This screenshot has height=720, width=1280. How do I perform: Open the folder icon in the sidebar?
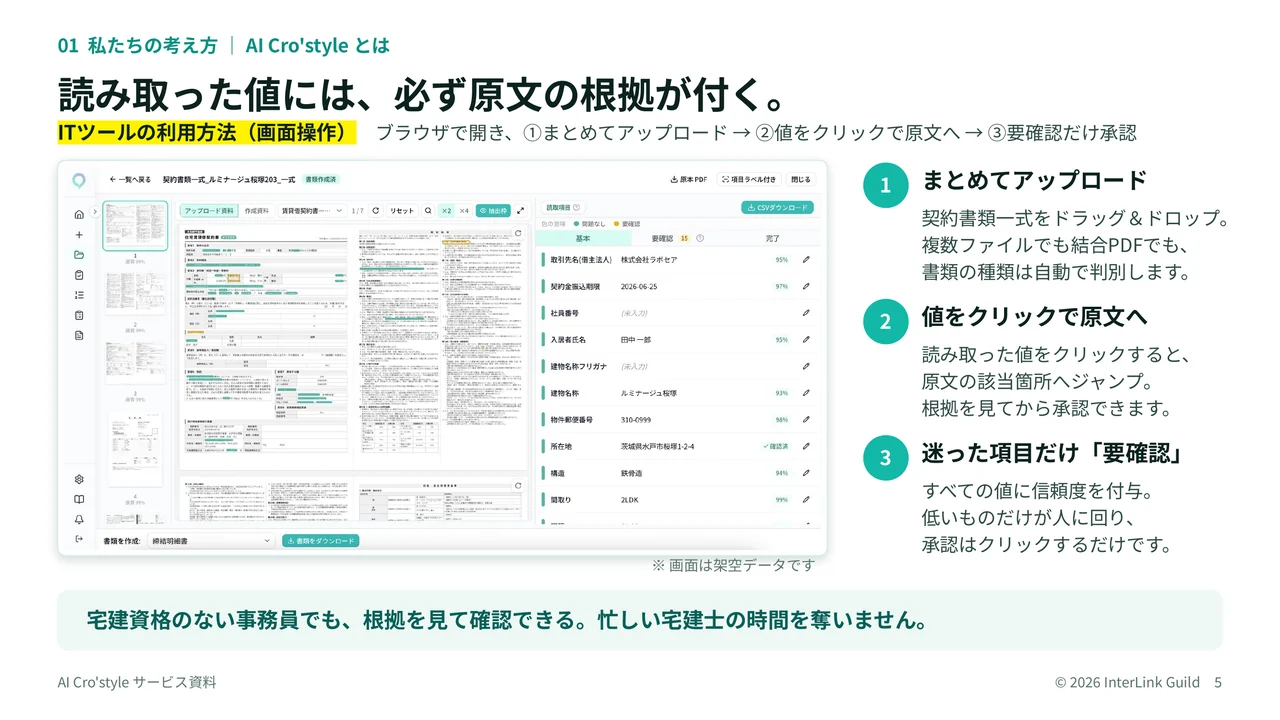79,254
